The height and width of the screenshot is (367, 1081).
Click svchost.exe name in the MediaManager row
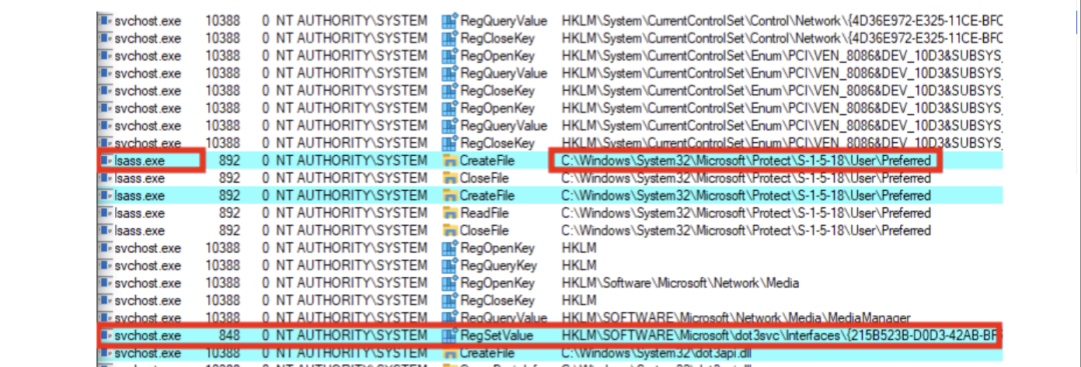tap(148, 318)
